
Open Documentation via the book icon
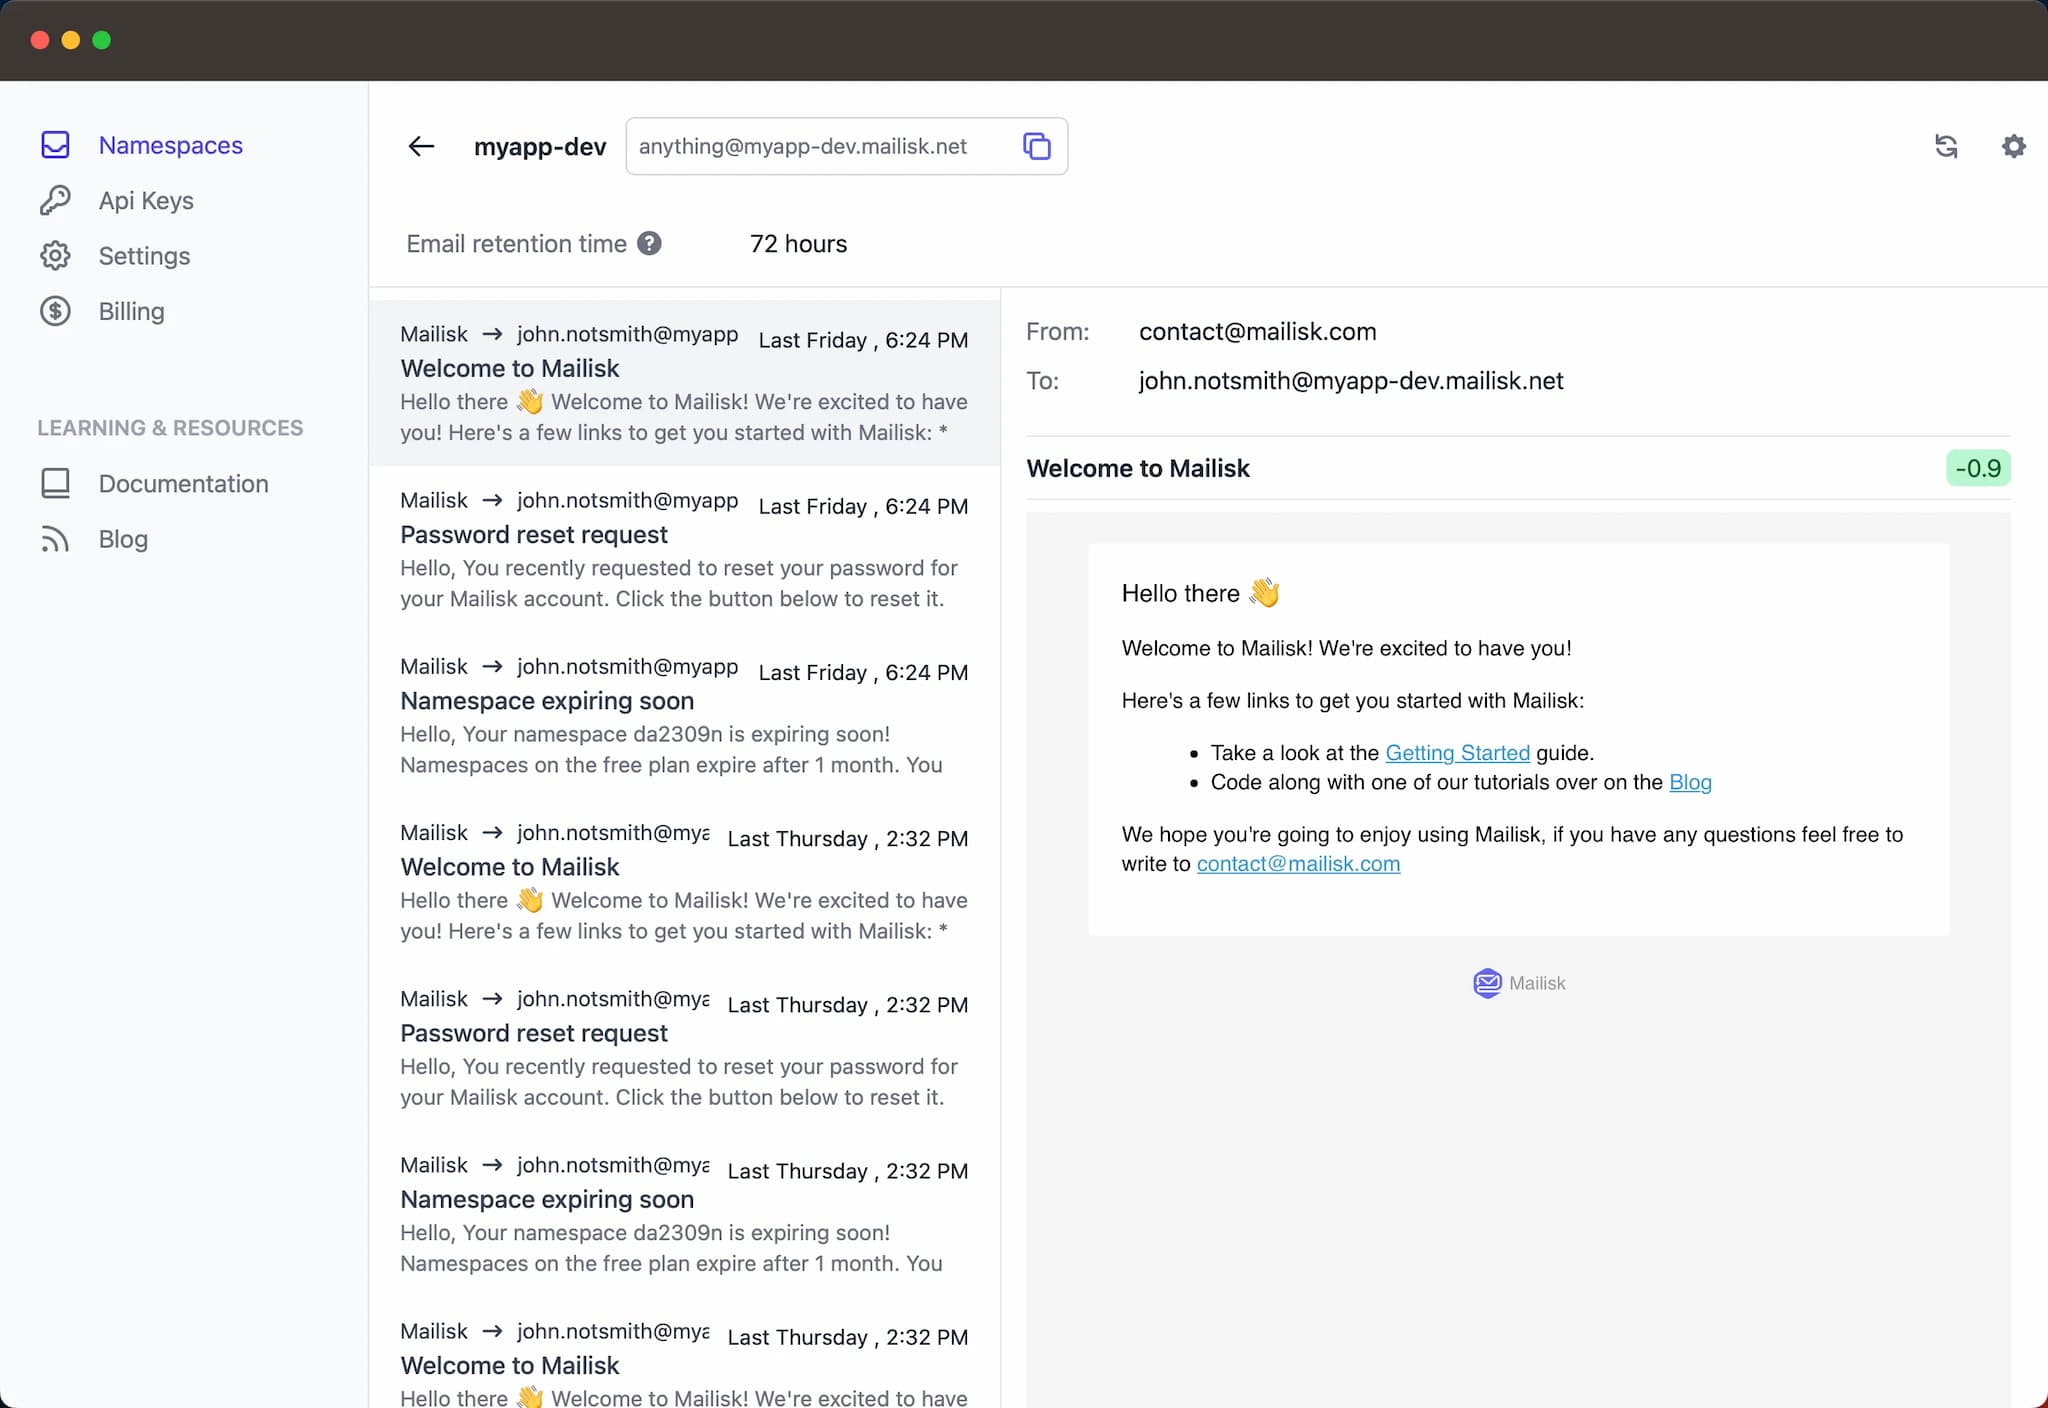point(55,483)
